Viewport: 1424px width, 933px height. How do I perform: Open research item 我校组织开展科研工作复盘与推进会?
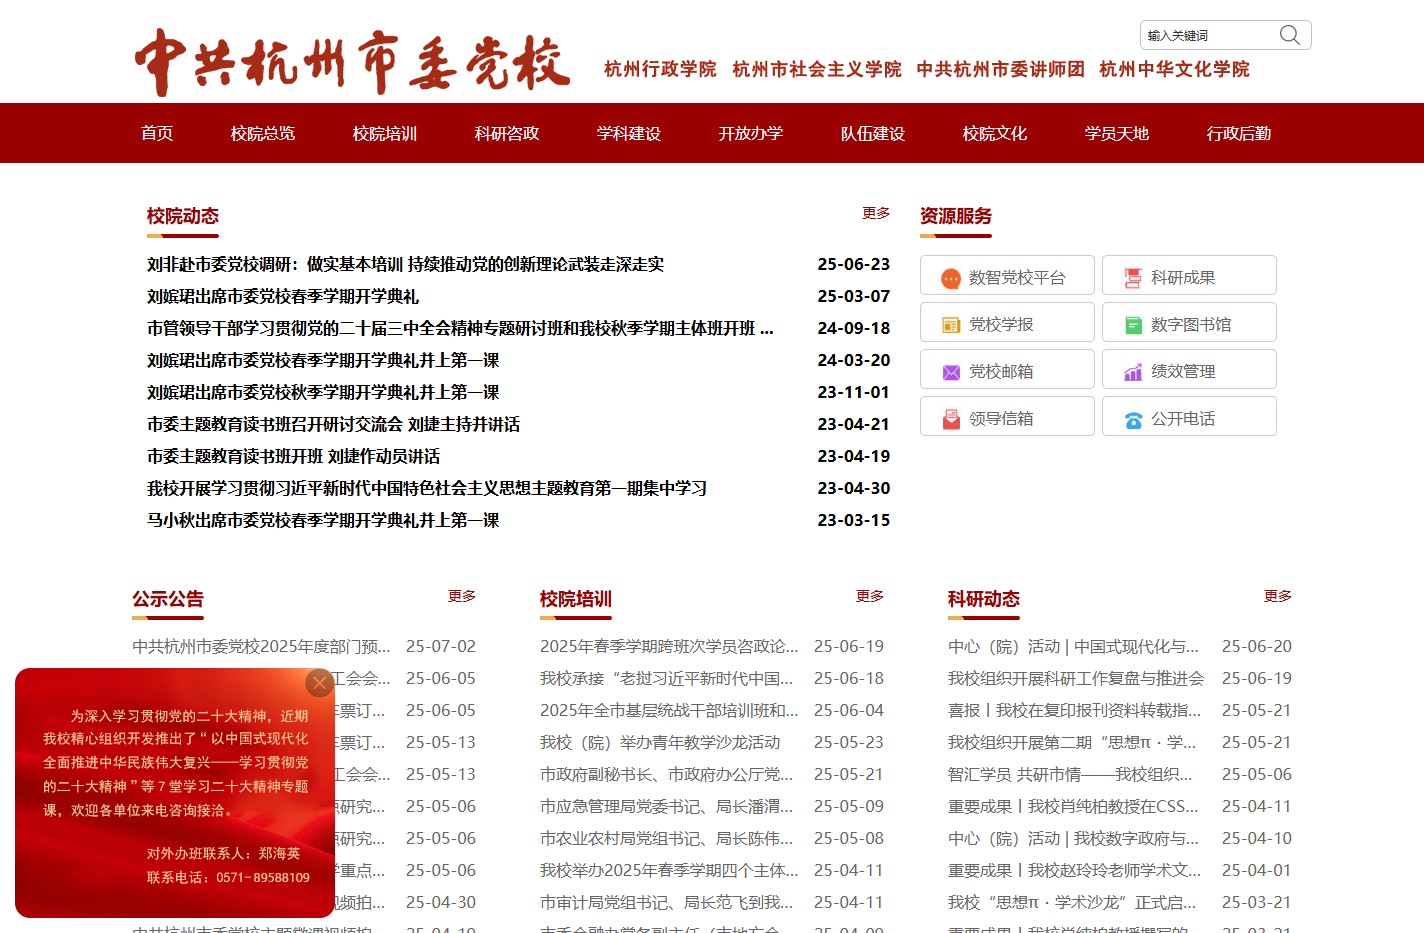[1076, 678]
